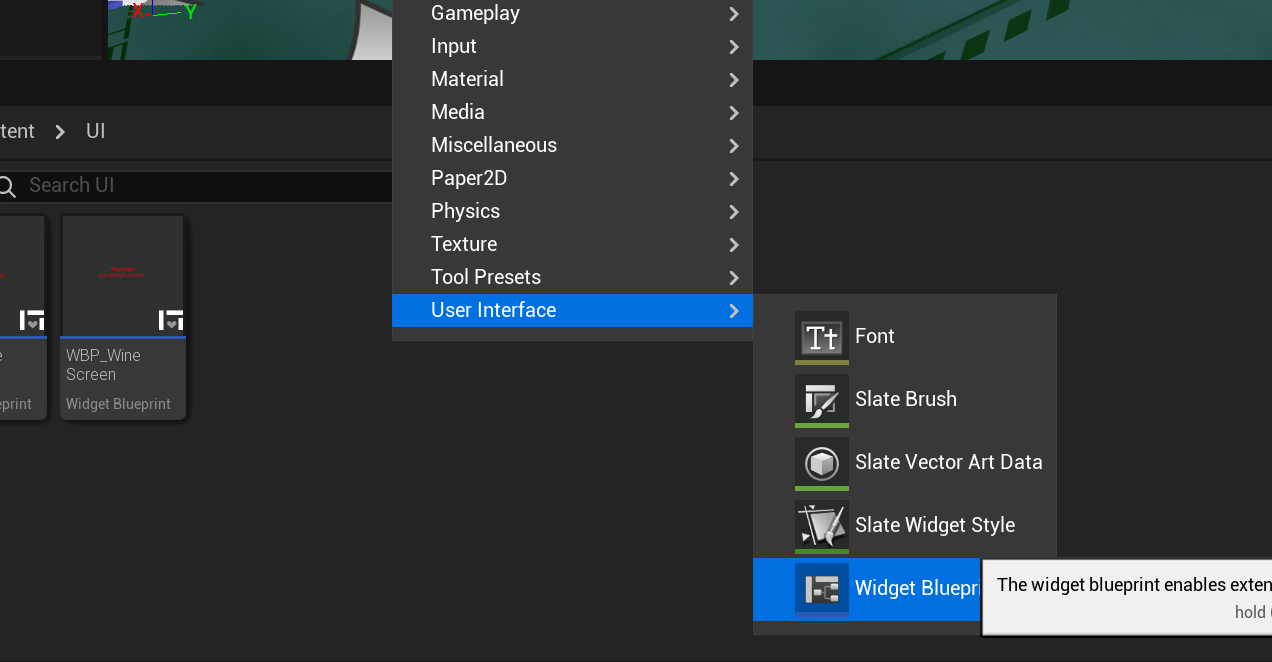The height and width of the screenshot is (662, 1272).
Task: Focus the Search UI input field
Action: 196,186
